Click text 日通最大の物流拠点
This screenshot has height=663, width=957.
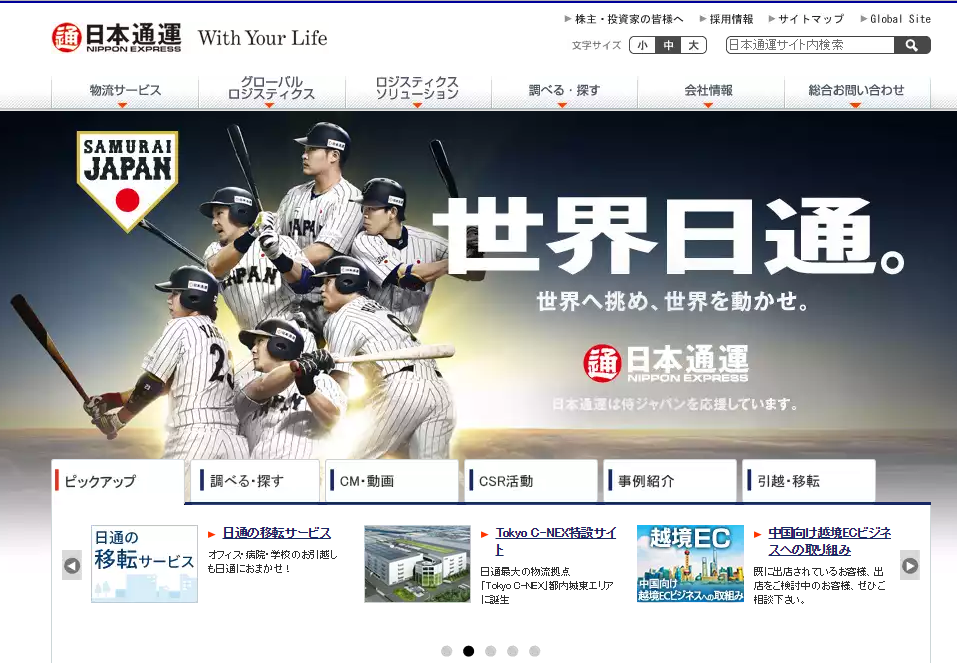[525, 571]
